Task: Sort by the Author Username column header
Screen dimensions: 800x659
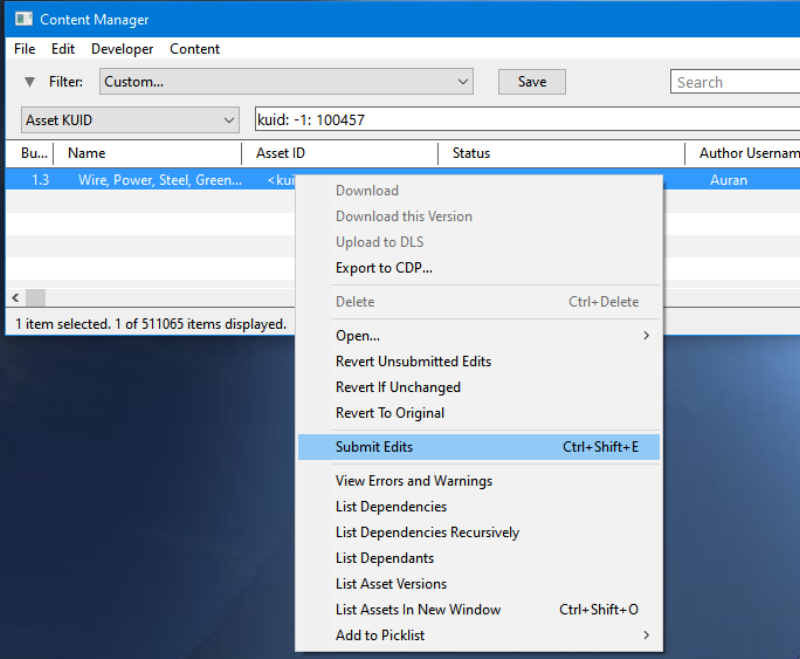Action: 742,153
